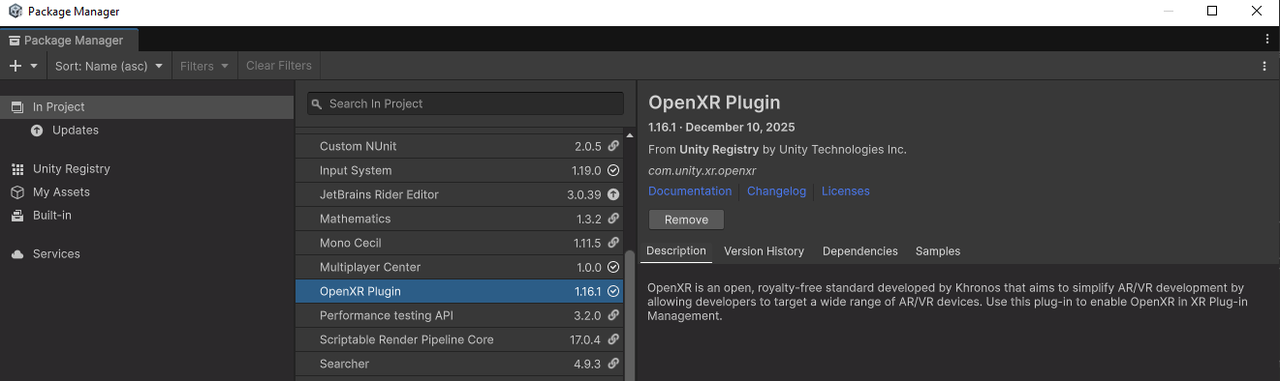
Task: Click the Services cloud icon
Action: pos(17,254)
